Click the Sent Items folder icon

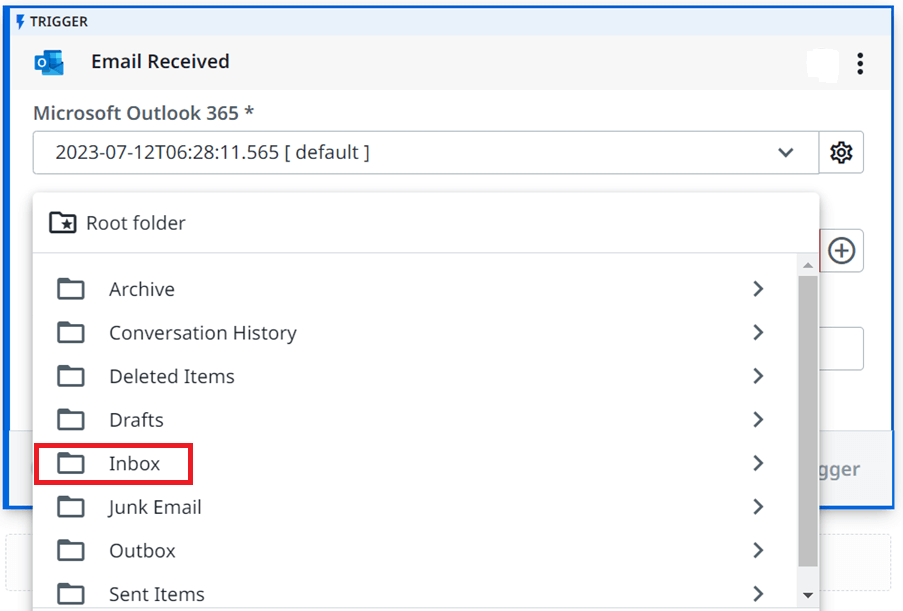coord(71,594)
